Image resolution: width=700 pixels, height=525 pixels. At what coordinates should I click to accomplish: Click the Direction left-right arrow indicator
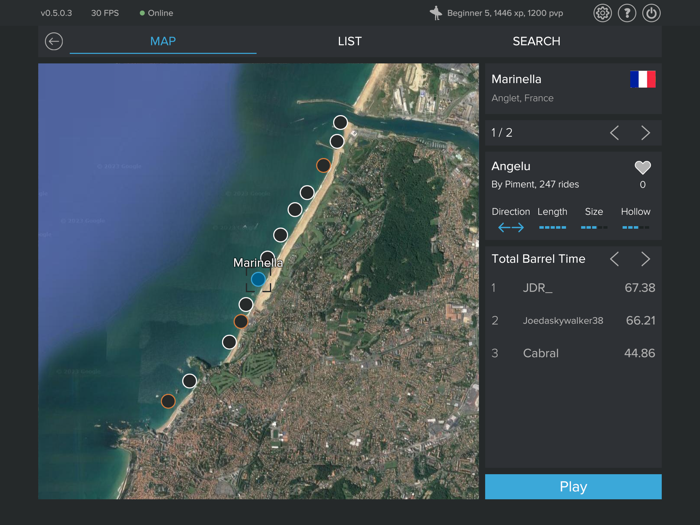[511, 228]
